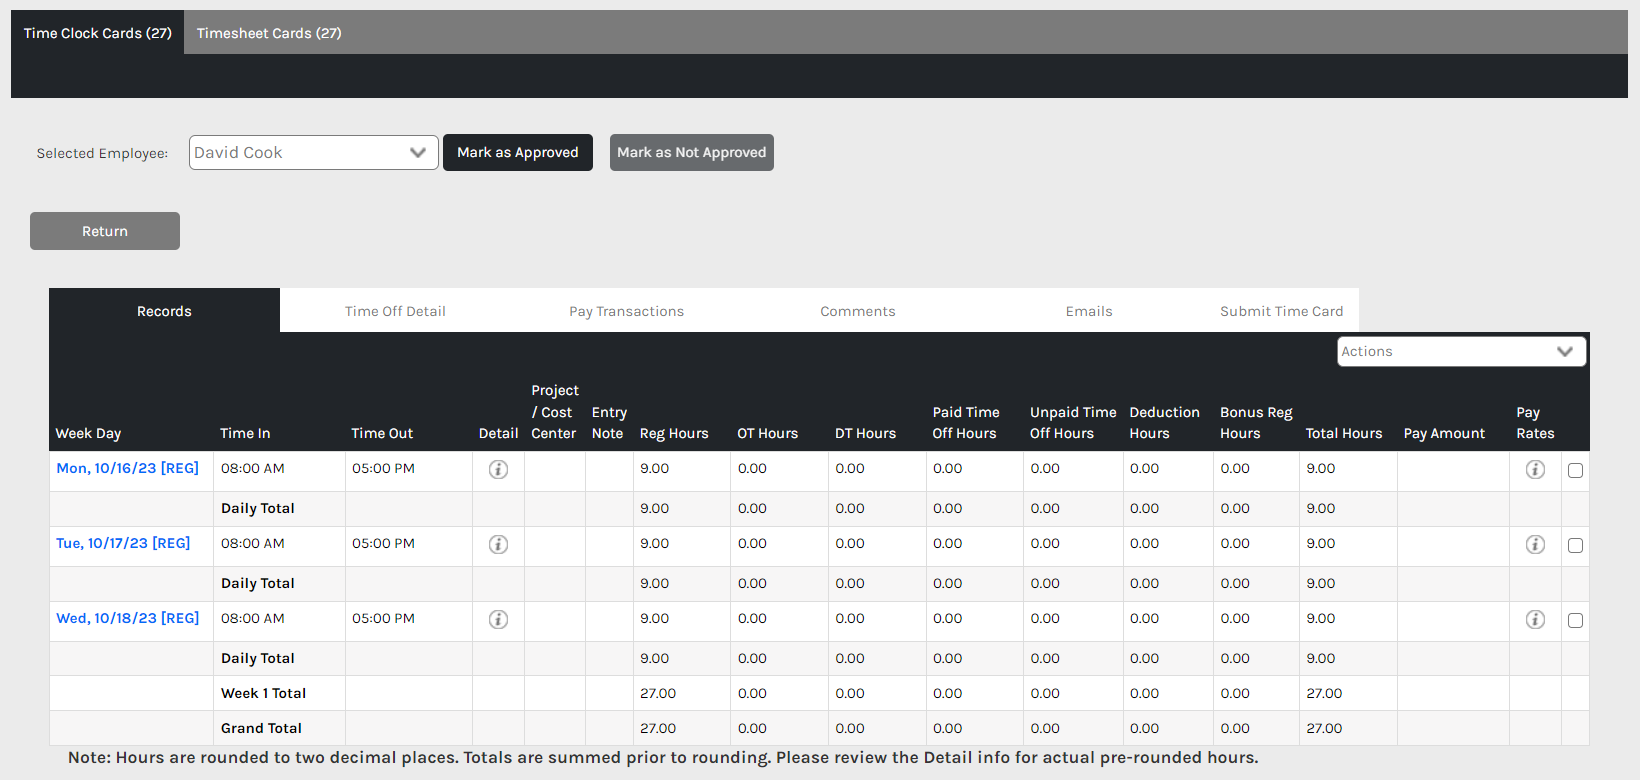Select the Records tab
This screenshot has width=1640, height=780.
point(164,311)
